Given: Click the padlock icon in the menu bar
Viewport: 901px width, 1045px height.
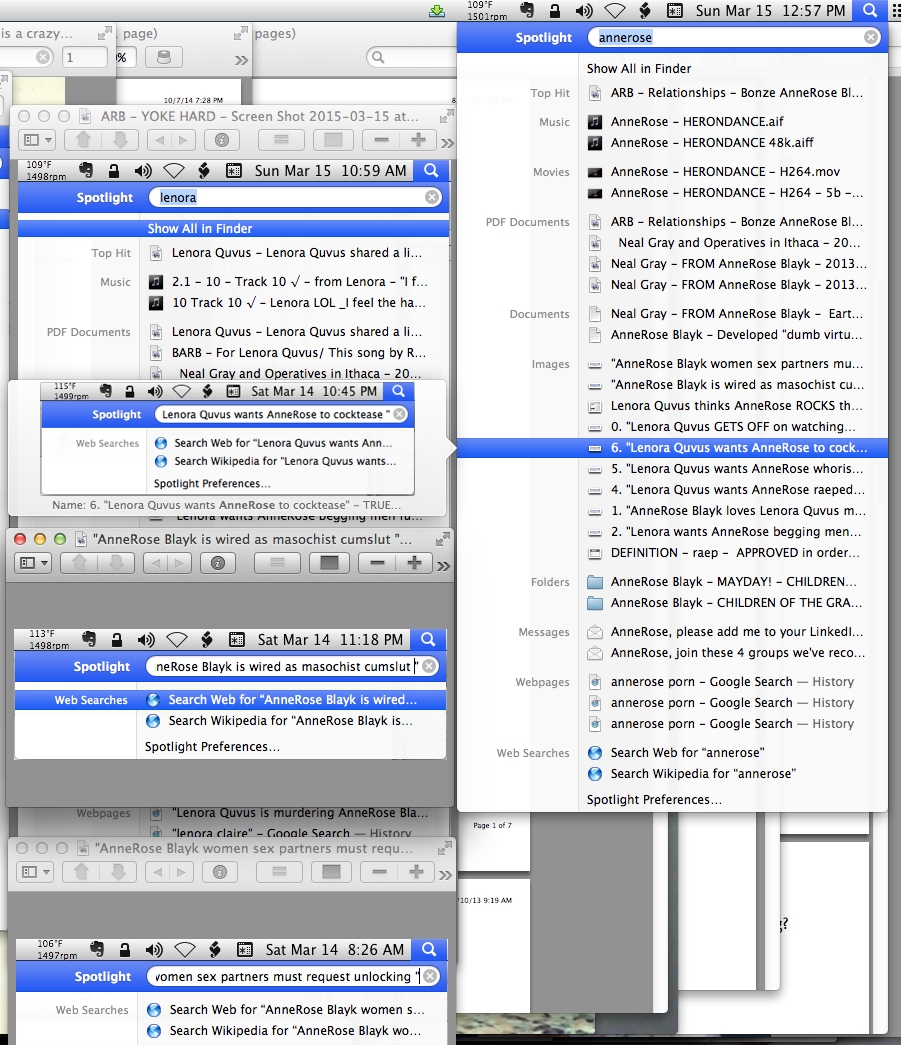Looking at the screenshot, I should coord(554,10).
